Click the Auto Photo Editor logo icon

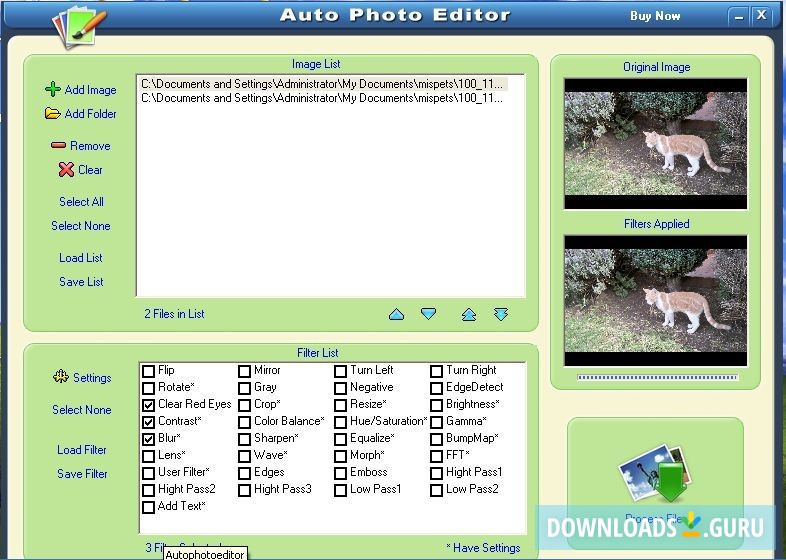click(x=79, y=27)
